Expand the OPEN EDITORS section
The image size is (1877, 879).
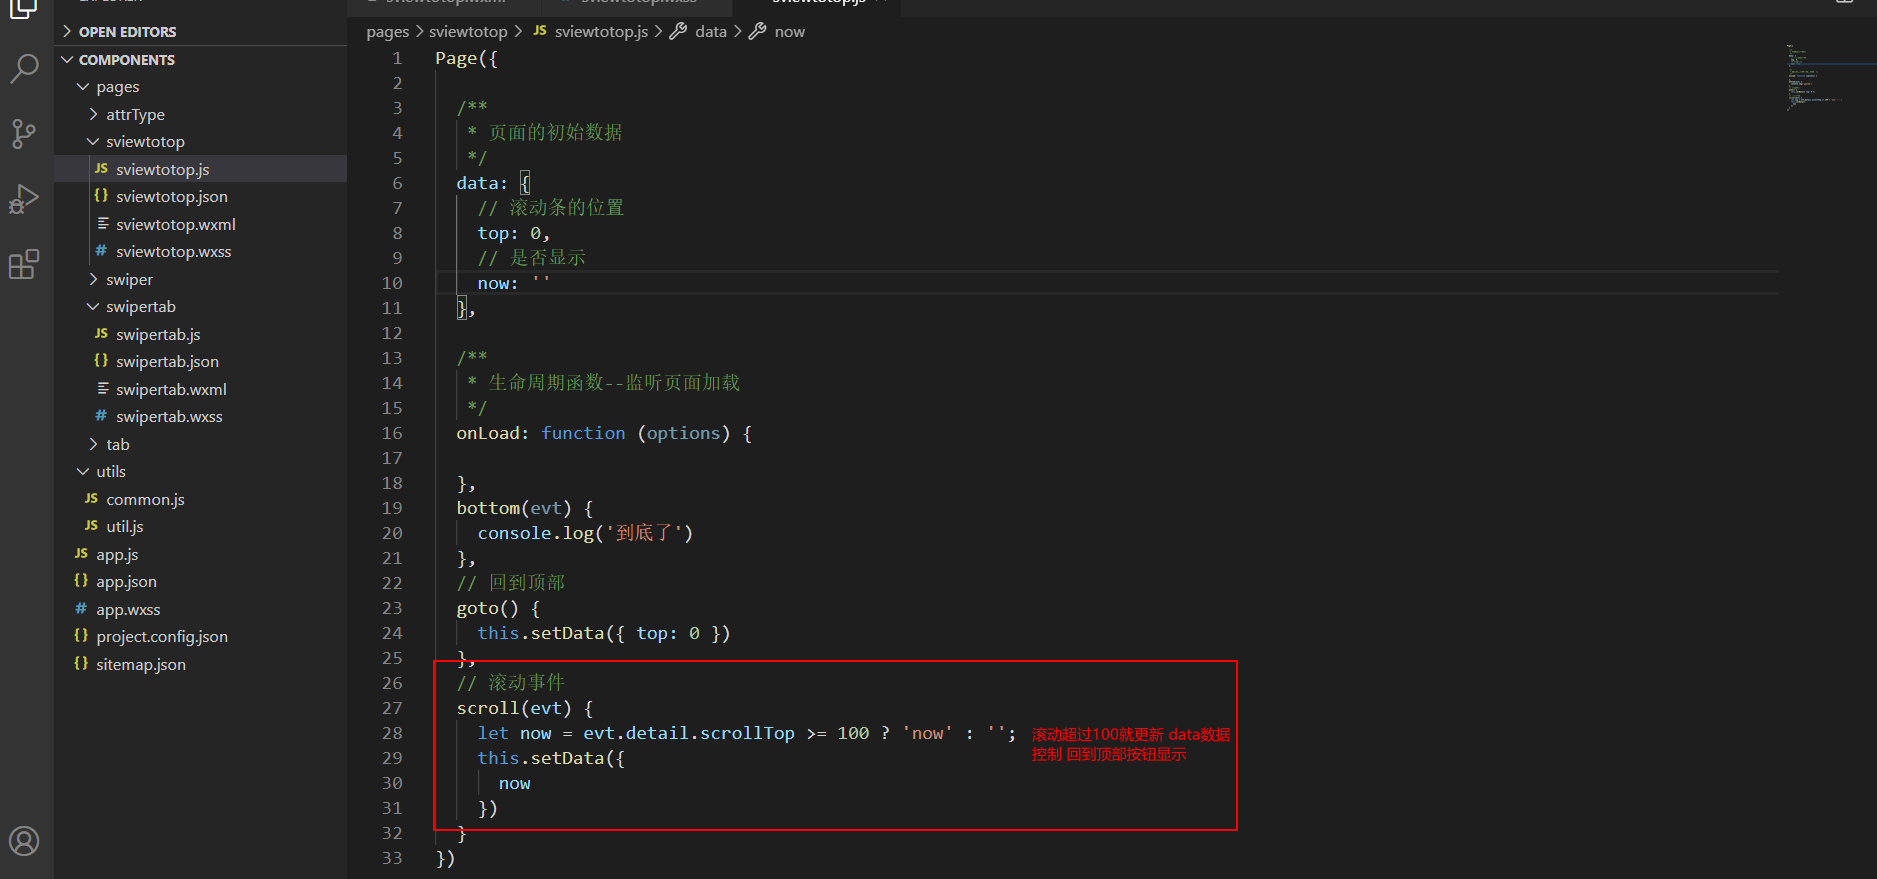[200, 32]
